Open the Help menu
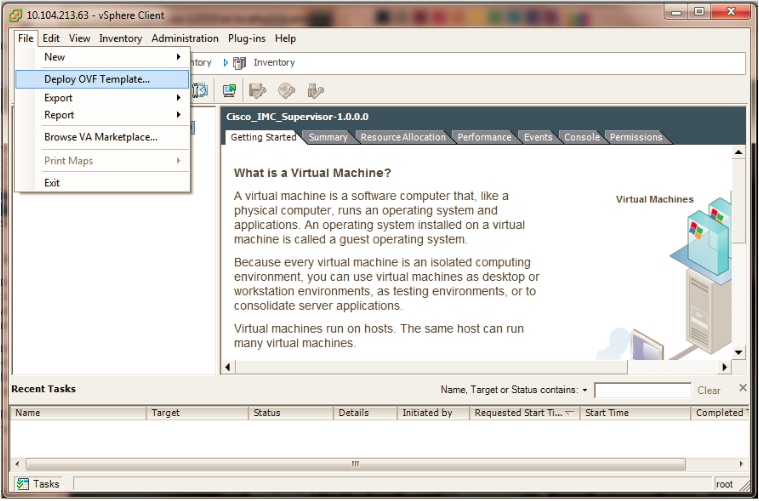Screen dimensions: 759x501 point(285,38)
